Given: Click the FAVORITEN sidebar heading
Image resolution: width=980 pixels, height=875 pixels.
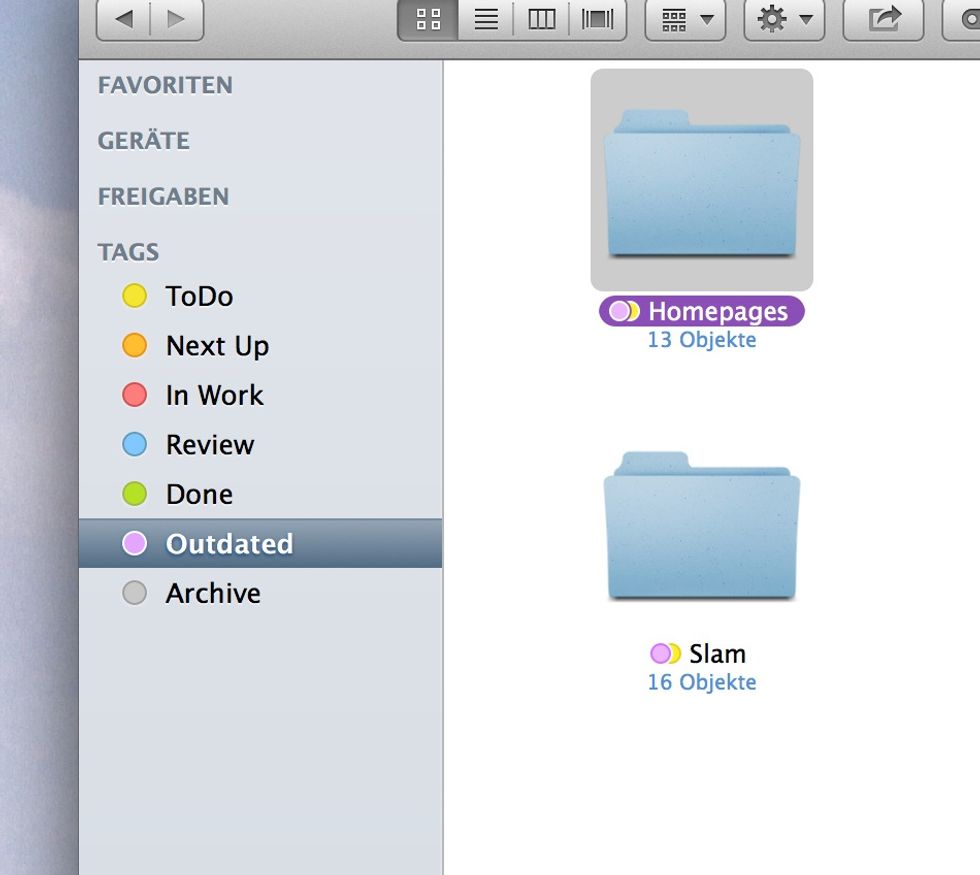Looking at the screenshot, I should [x=165, y=85].
